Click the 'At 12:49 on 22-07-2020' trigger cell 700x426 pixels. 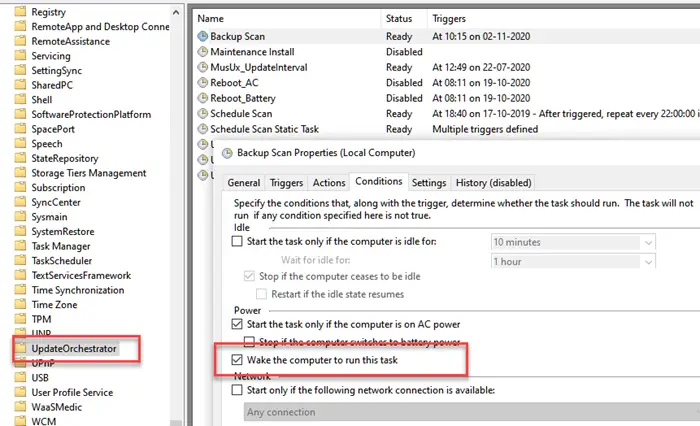[481, 67]
